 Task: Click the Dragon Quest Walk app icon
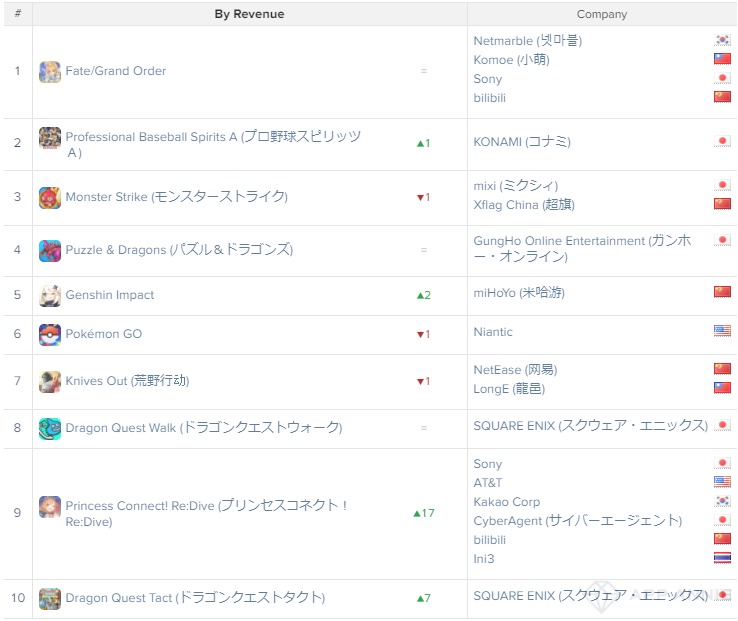click(49, 428)
